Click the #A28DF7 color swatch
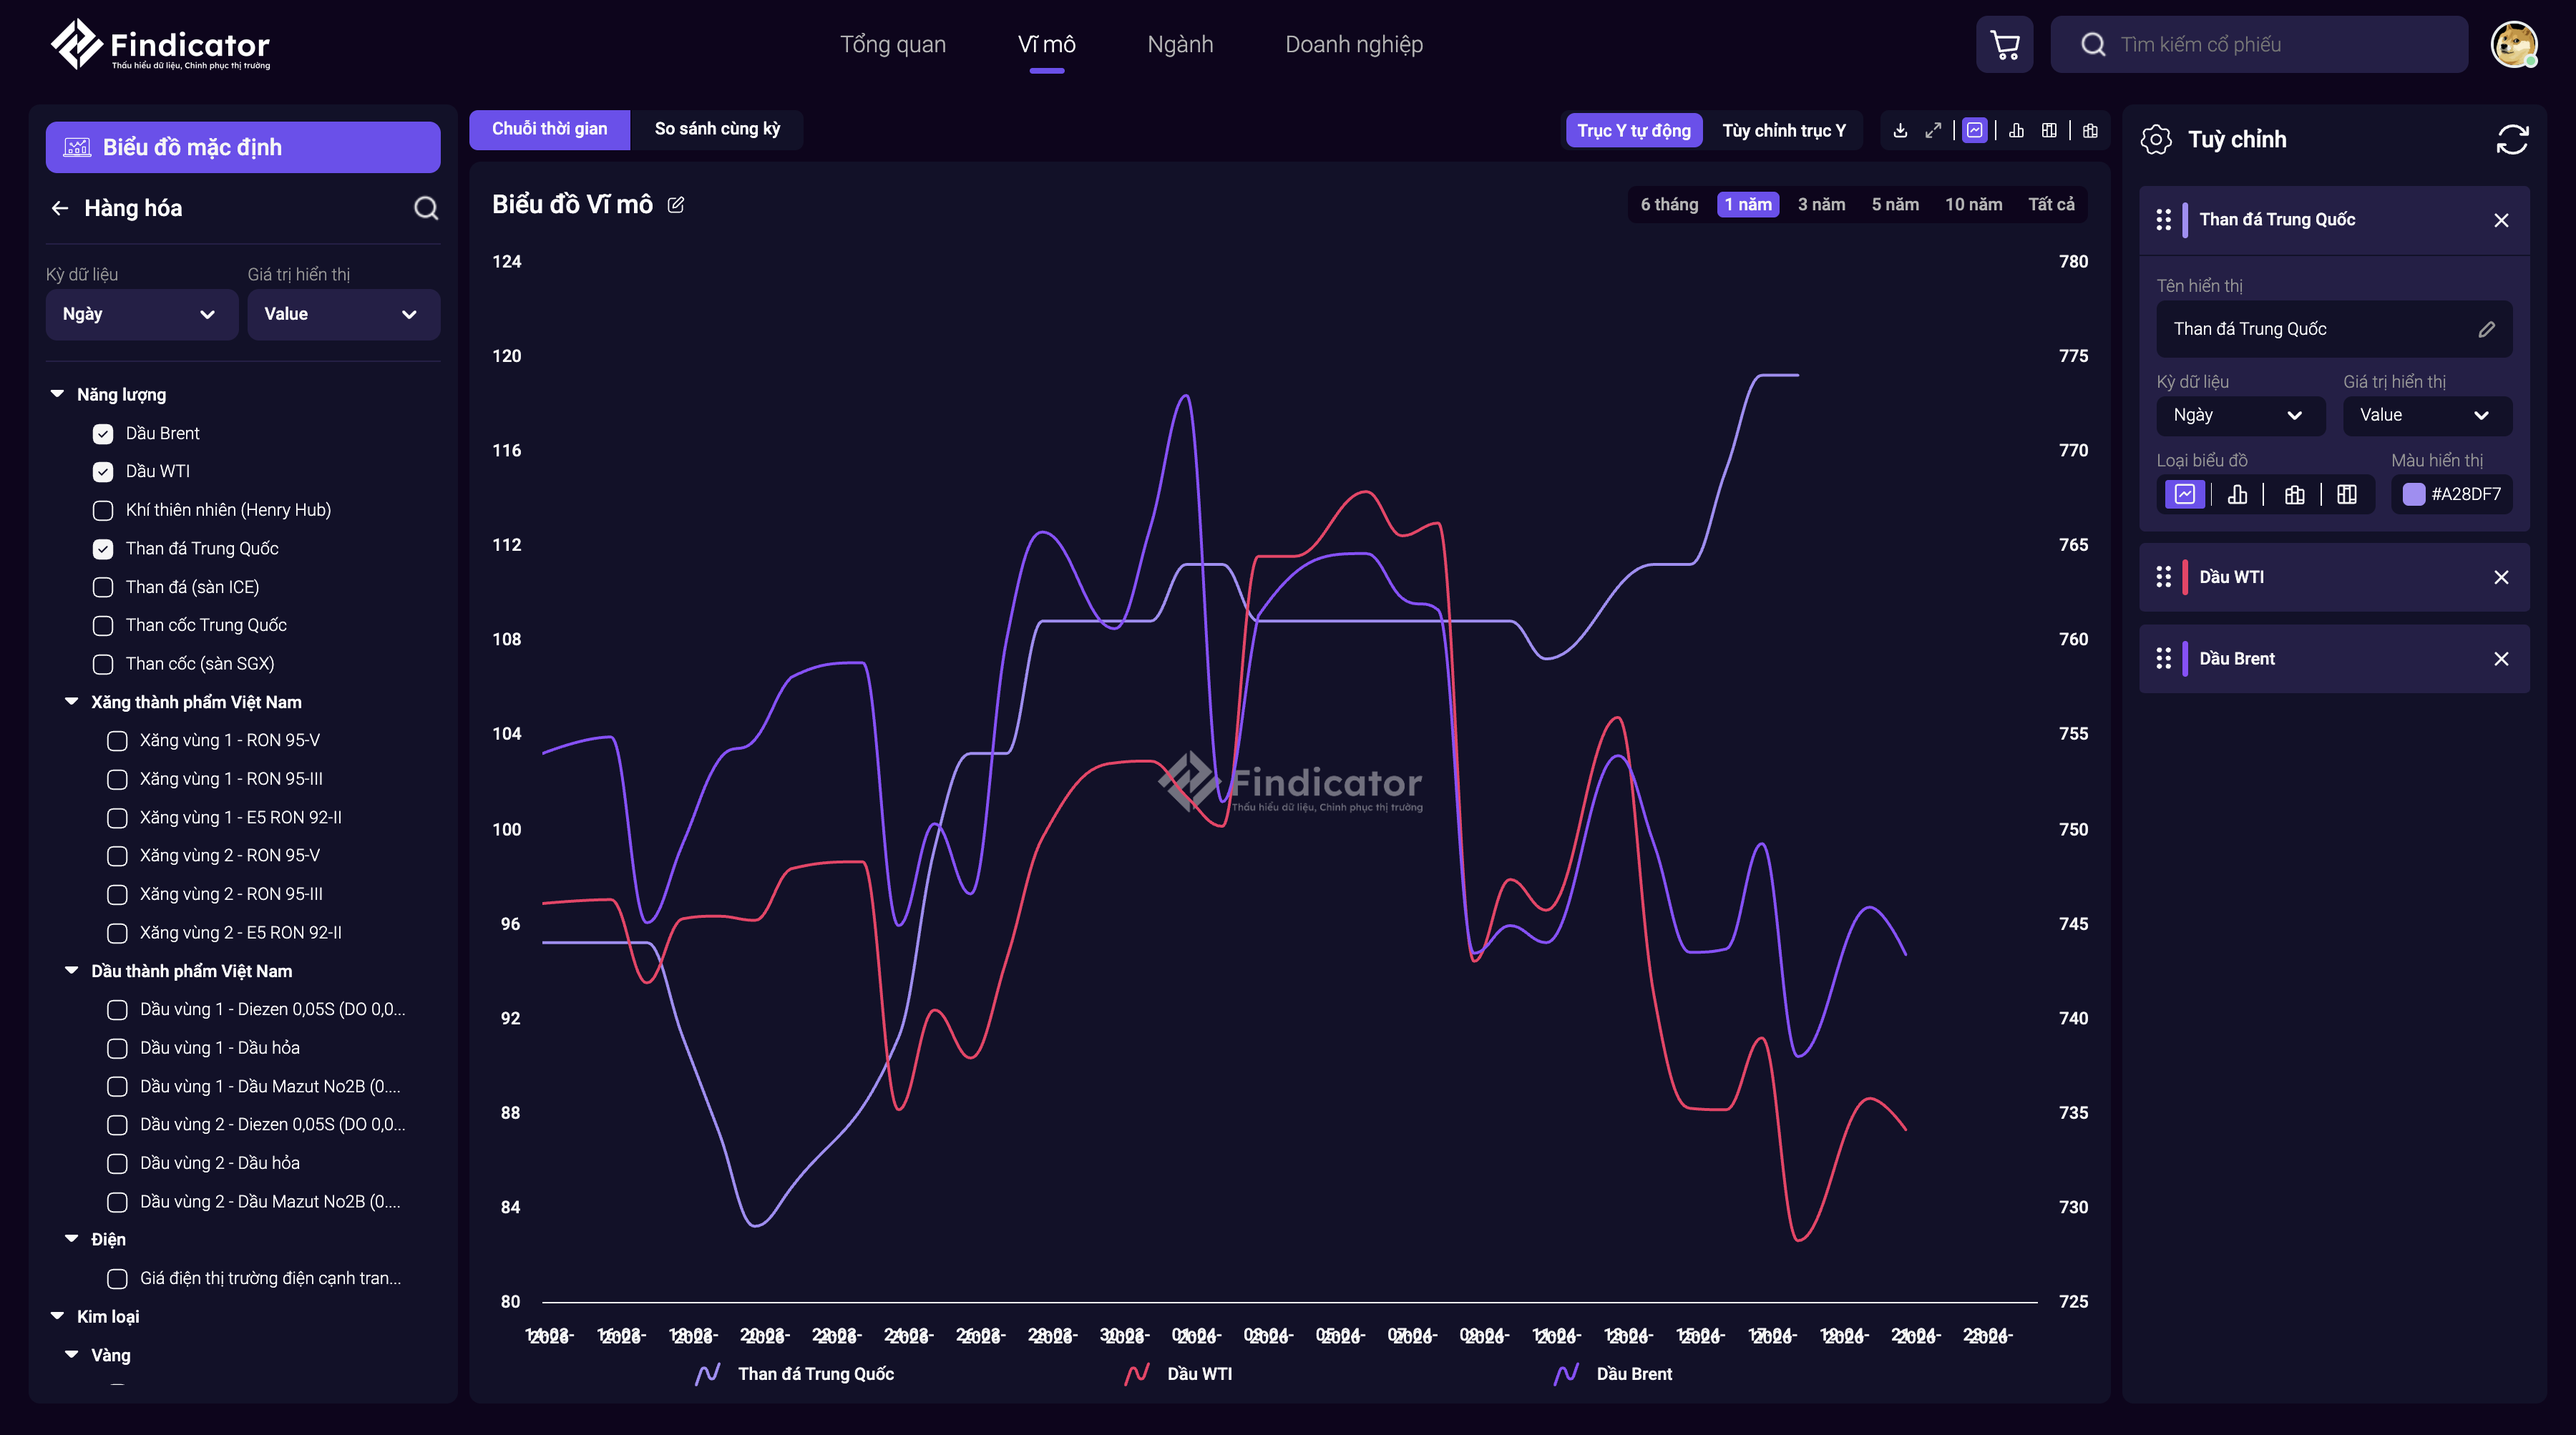 click(x=2413, y=494)
